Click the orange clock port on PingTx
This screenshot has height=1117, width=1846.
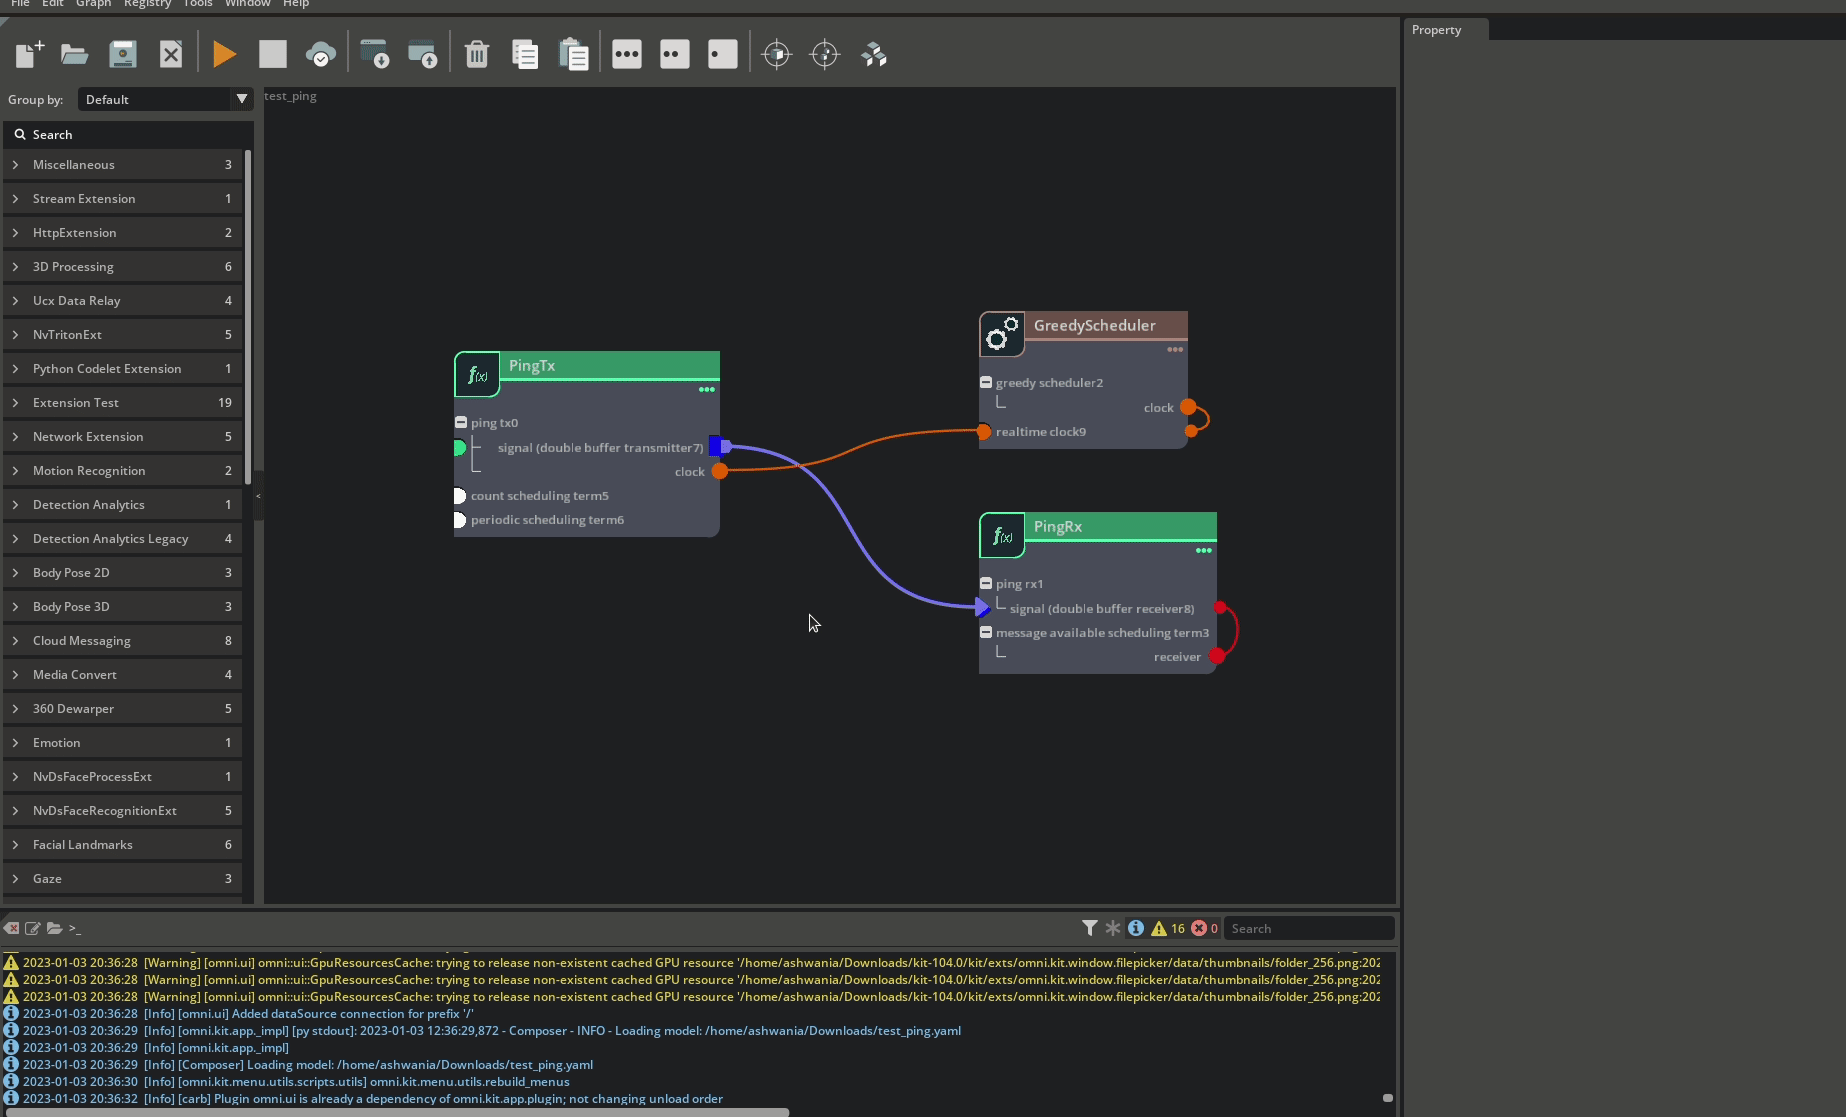(720, 471)
